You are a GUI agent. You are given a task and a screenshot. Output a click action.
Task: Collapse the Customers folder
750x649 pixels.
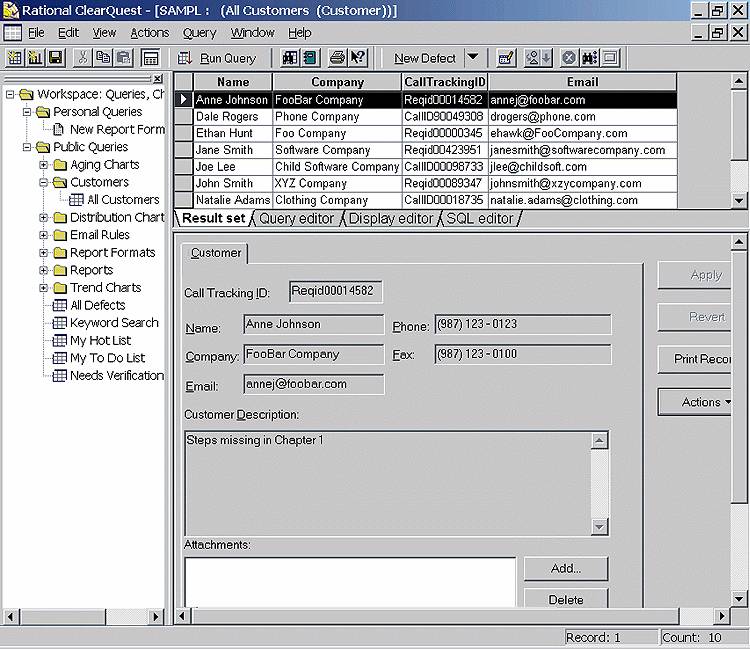(44, 183)
